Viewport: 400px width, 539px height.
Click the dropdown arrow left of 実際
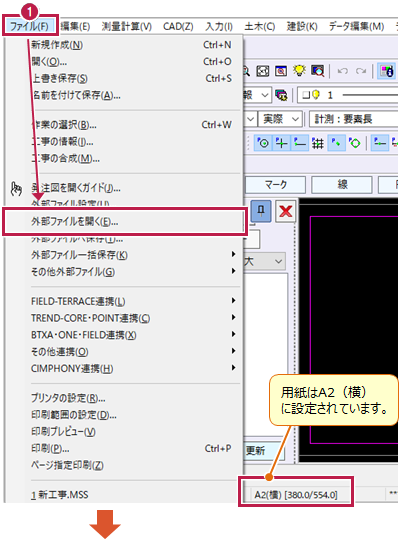point(251,119)
